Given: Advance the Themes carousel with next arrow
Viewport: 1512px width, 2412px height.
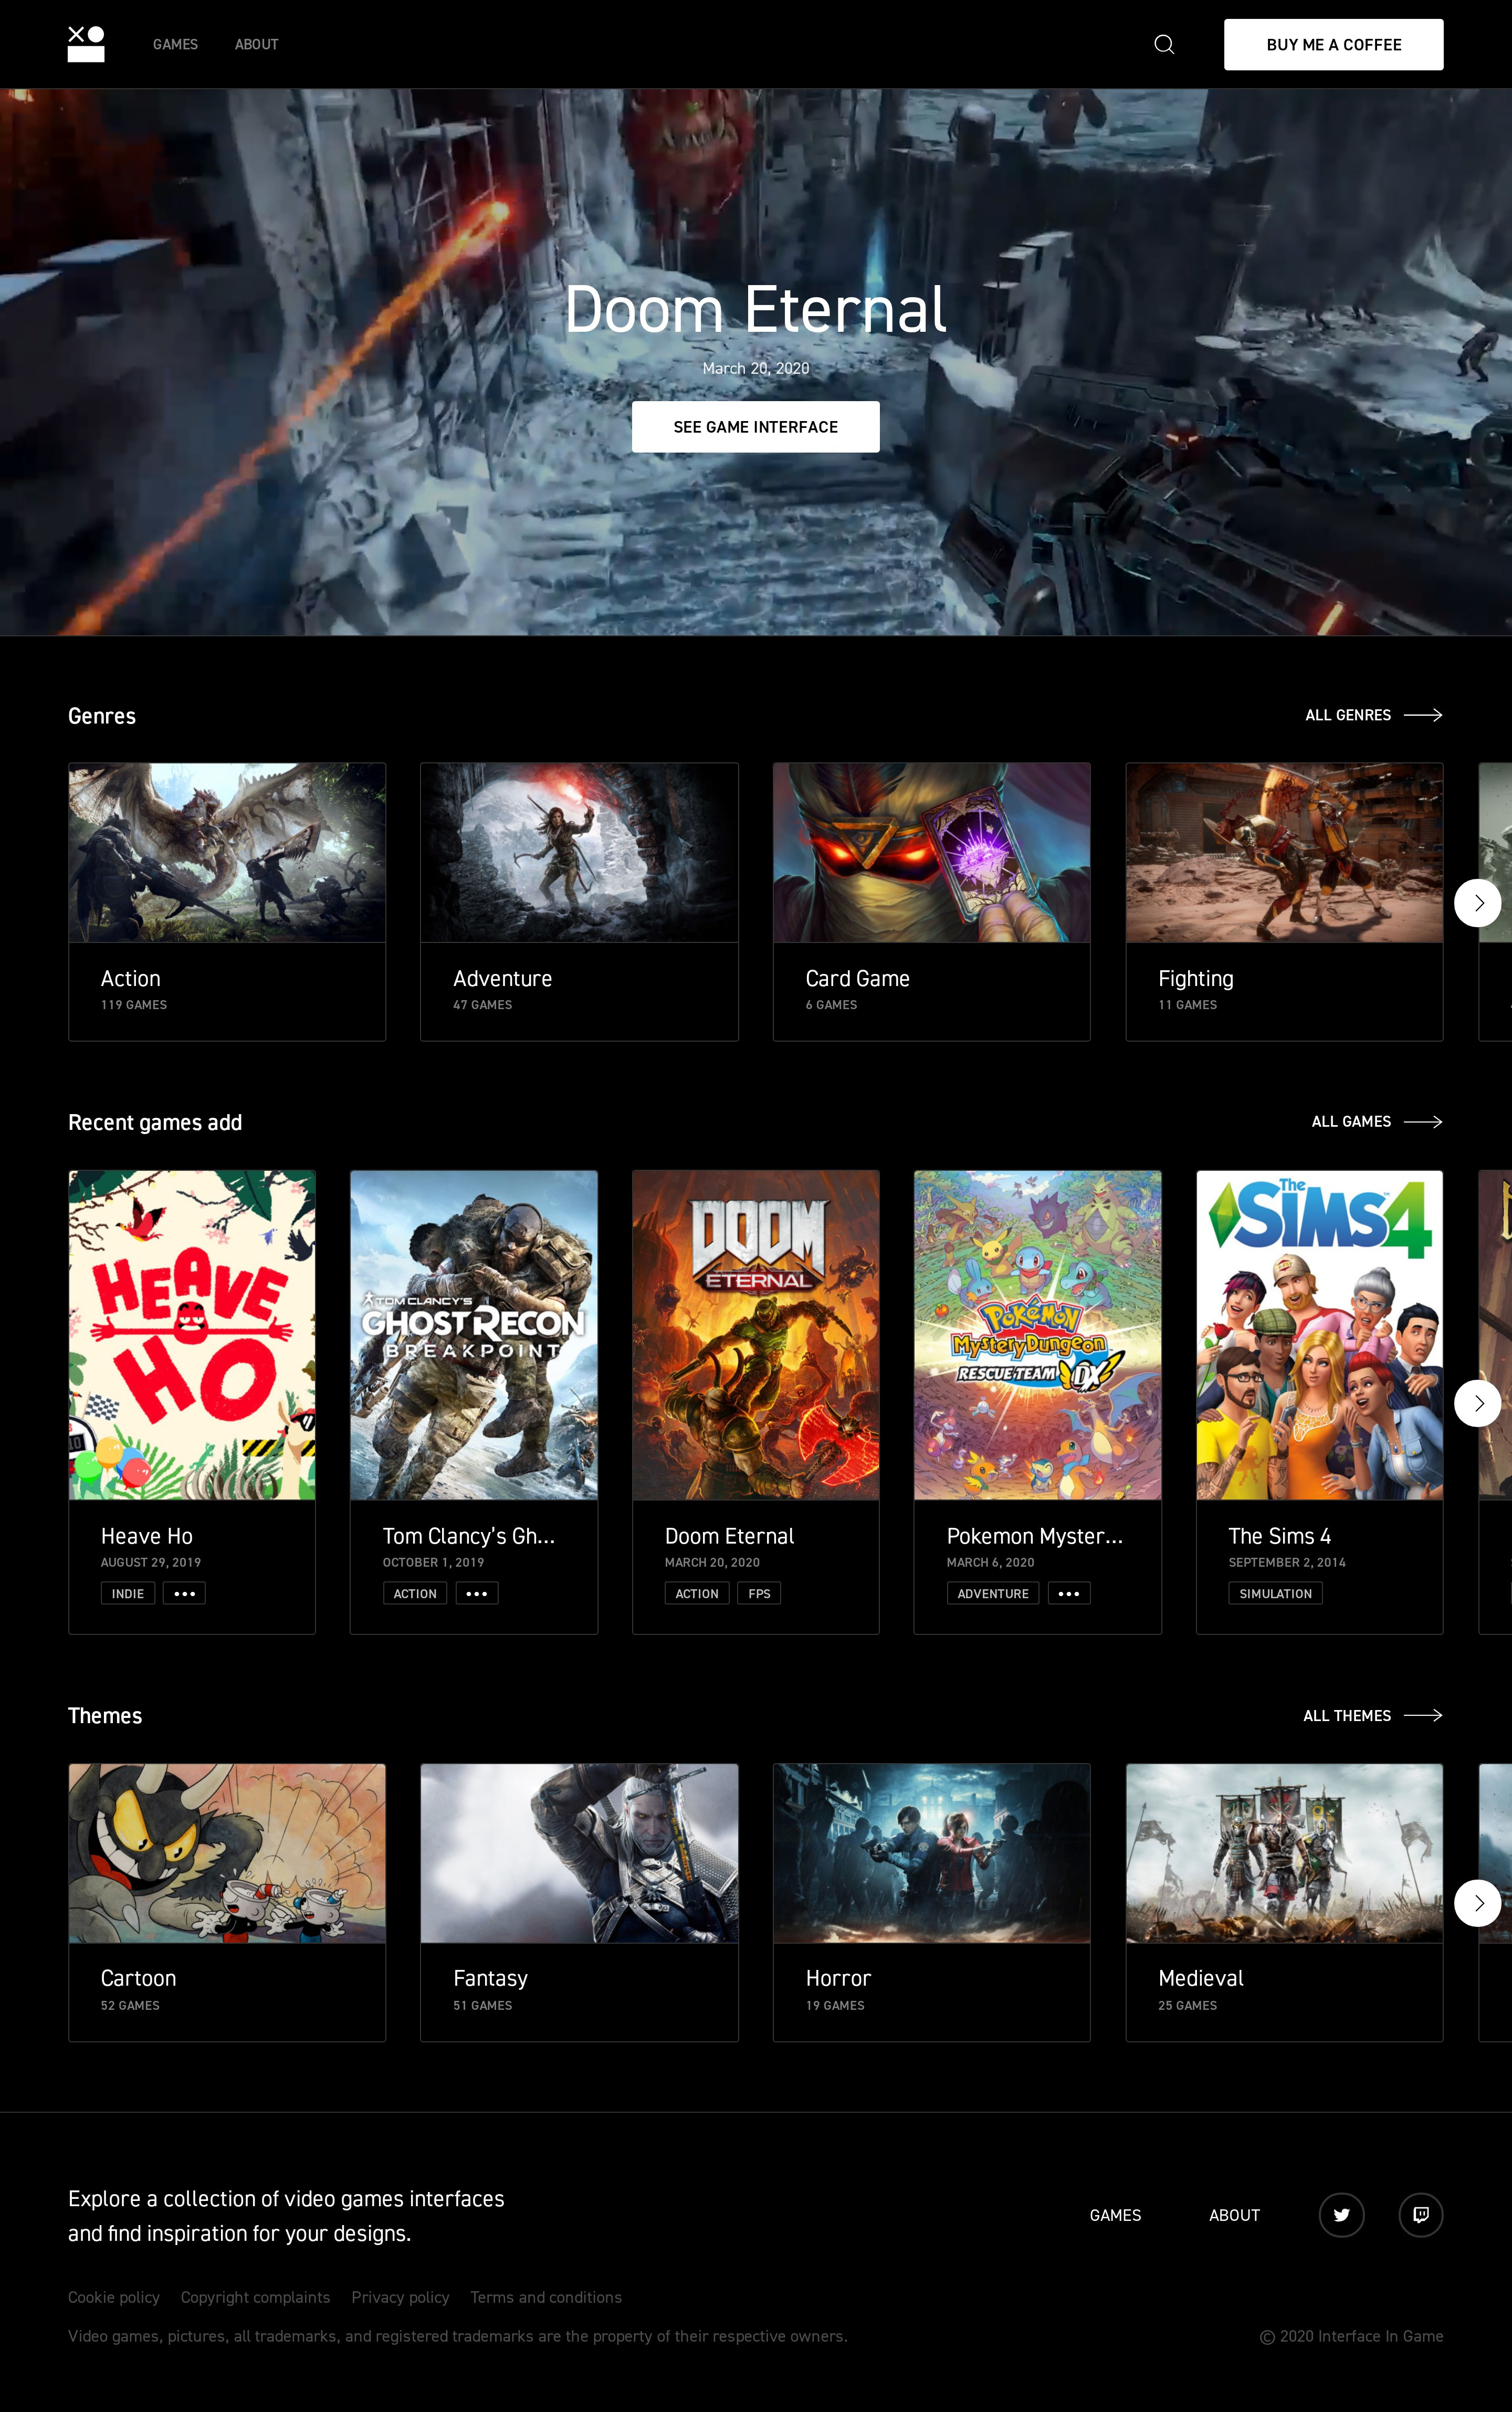Looking at the screenshot, I should pyautogui.click(x=1477, y=1902).
